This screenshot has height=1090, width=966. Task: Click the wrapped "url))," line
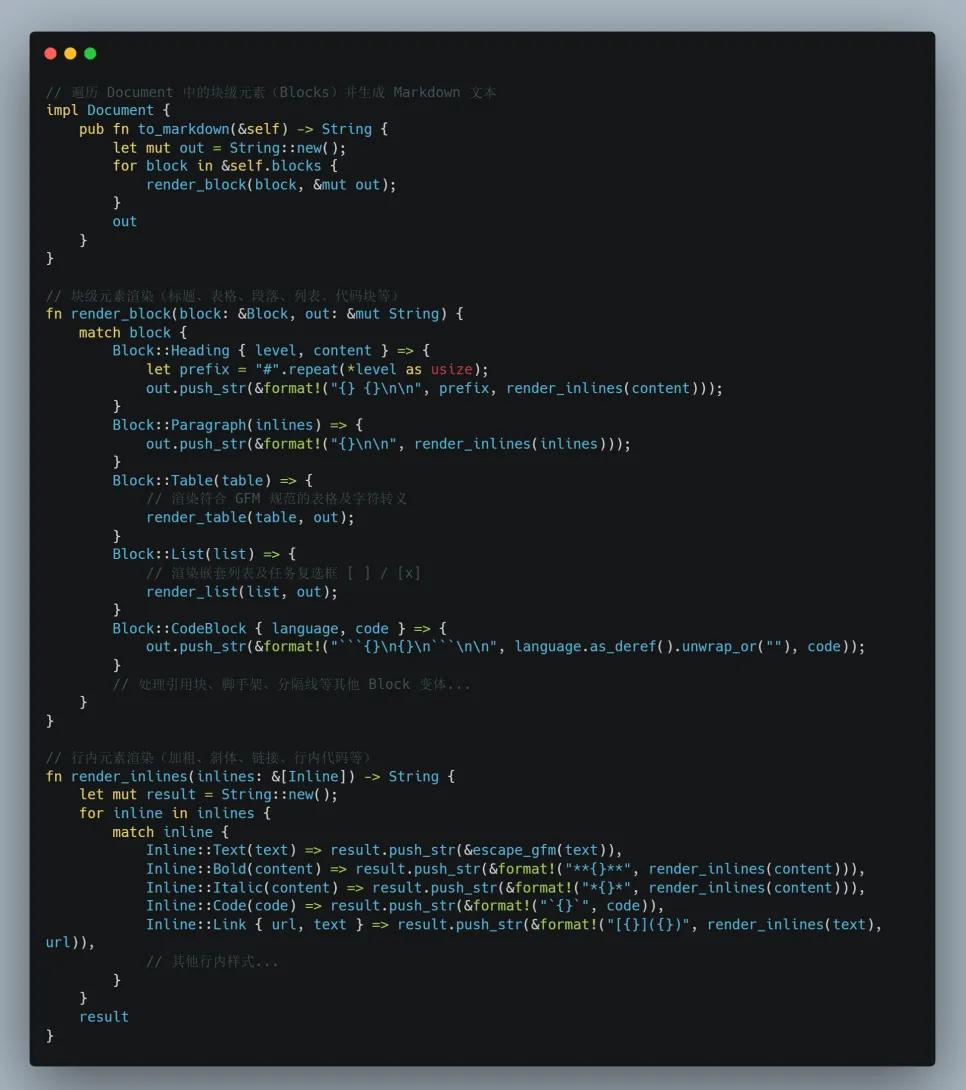coord(70,943)
